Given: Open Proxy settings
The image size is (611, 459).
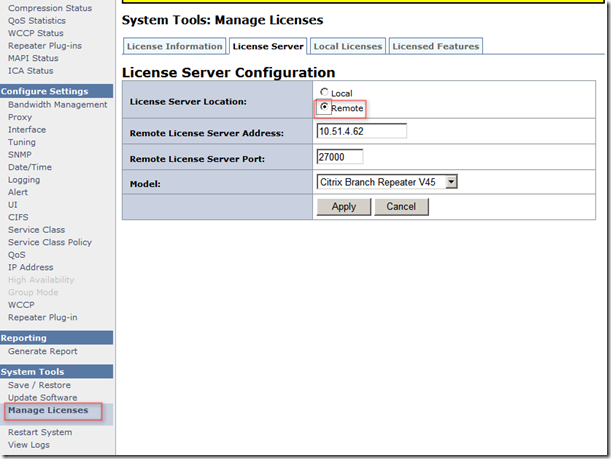Looking at the screenshot, I should click(x=20, y=117).
